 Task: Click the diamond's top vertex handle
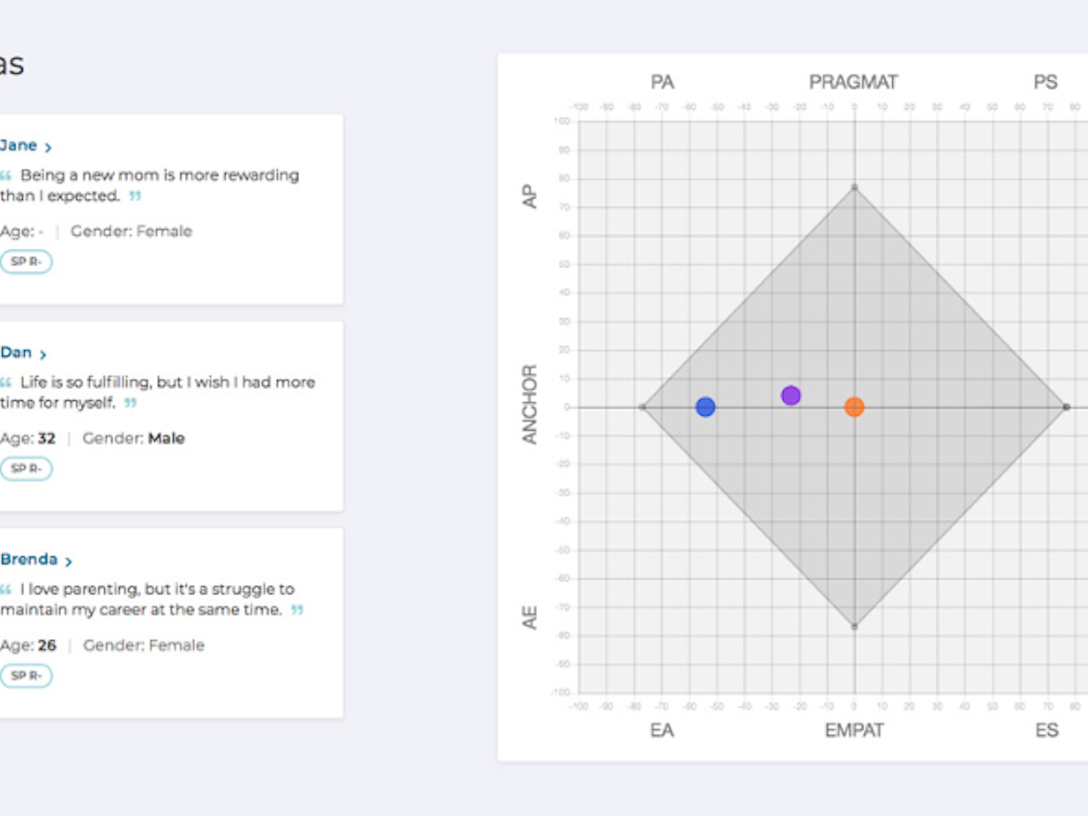tap(854, 187)
